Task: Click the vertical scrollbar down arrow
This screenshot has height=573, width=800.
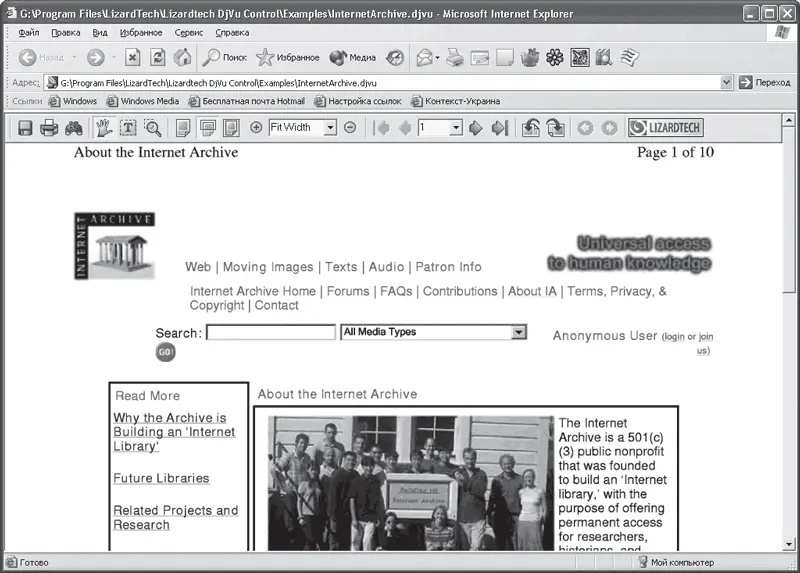Action: (789, 544)
